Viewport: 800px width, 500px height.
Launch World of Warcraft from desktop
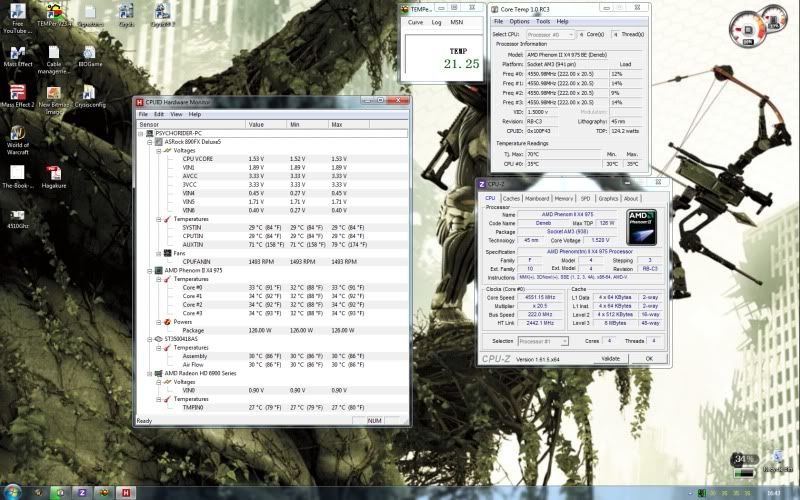(x=17, y=140)
